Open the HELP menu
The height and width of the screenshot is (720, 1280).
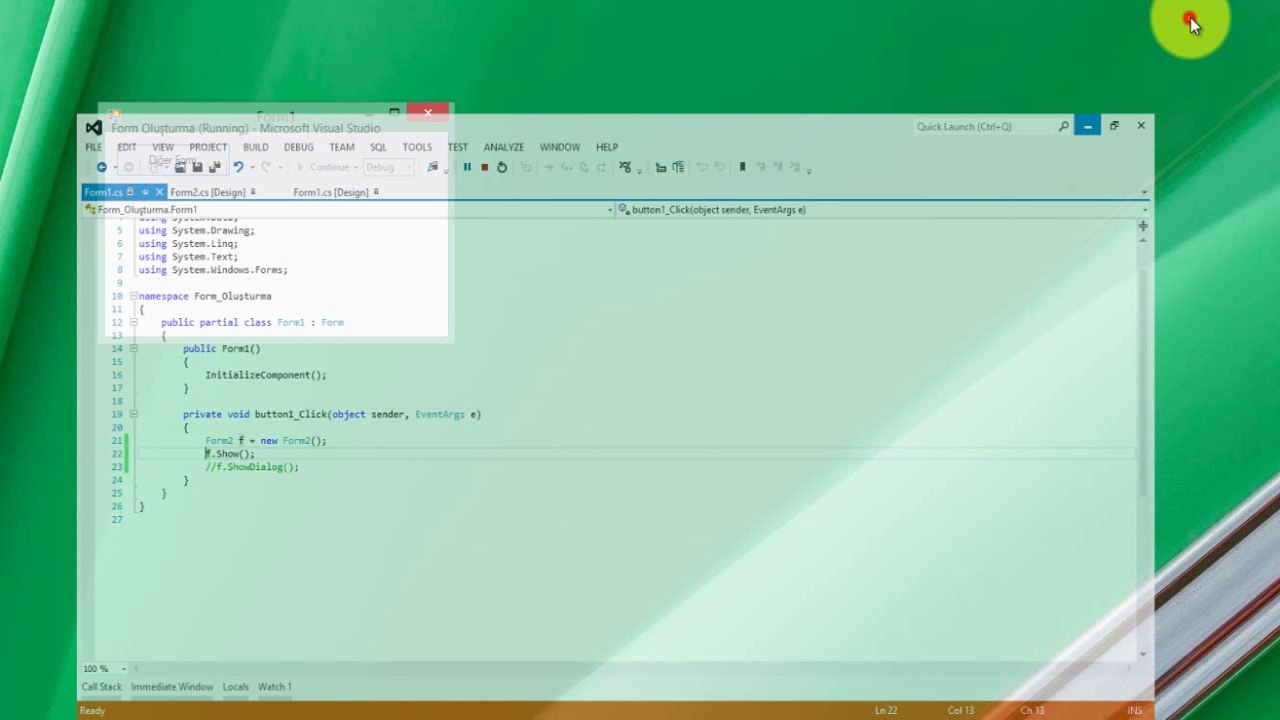[x=607, y=147]
